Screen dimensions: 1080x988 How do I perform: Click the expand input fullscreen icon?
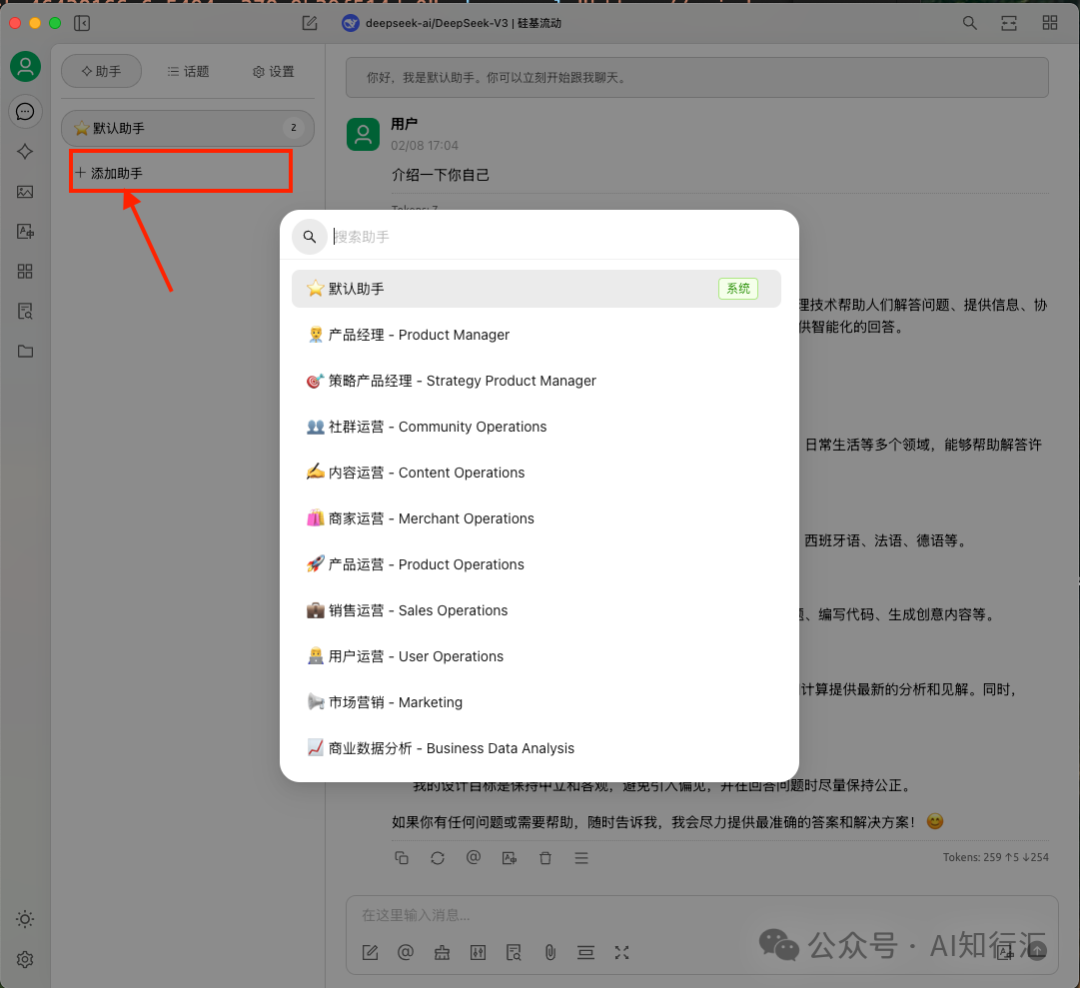(x=622, y=952)
